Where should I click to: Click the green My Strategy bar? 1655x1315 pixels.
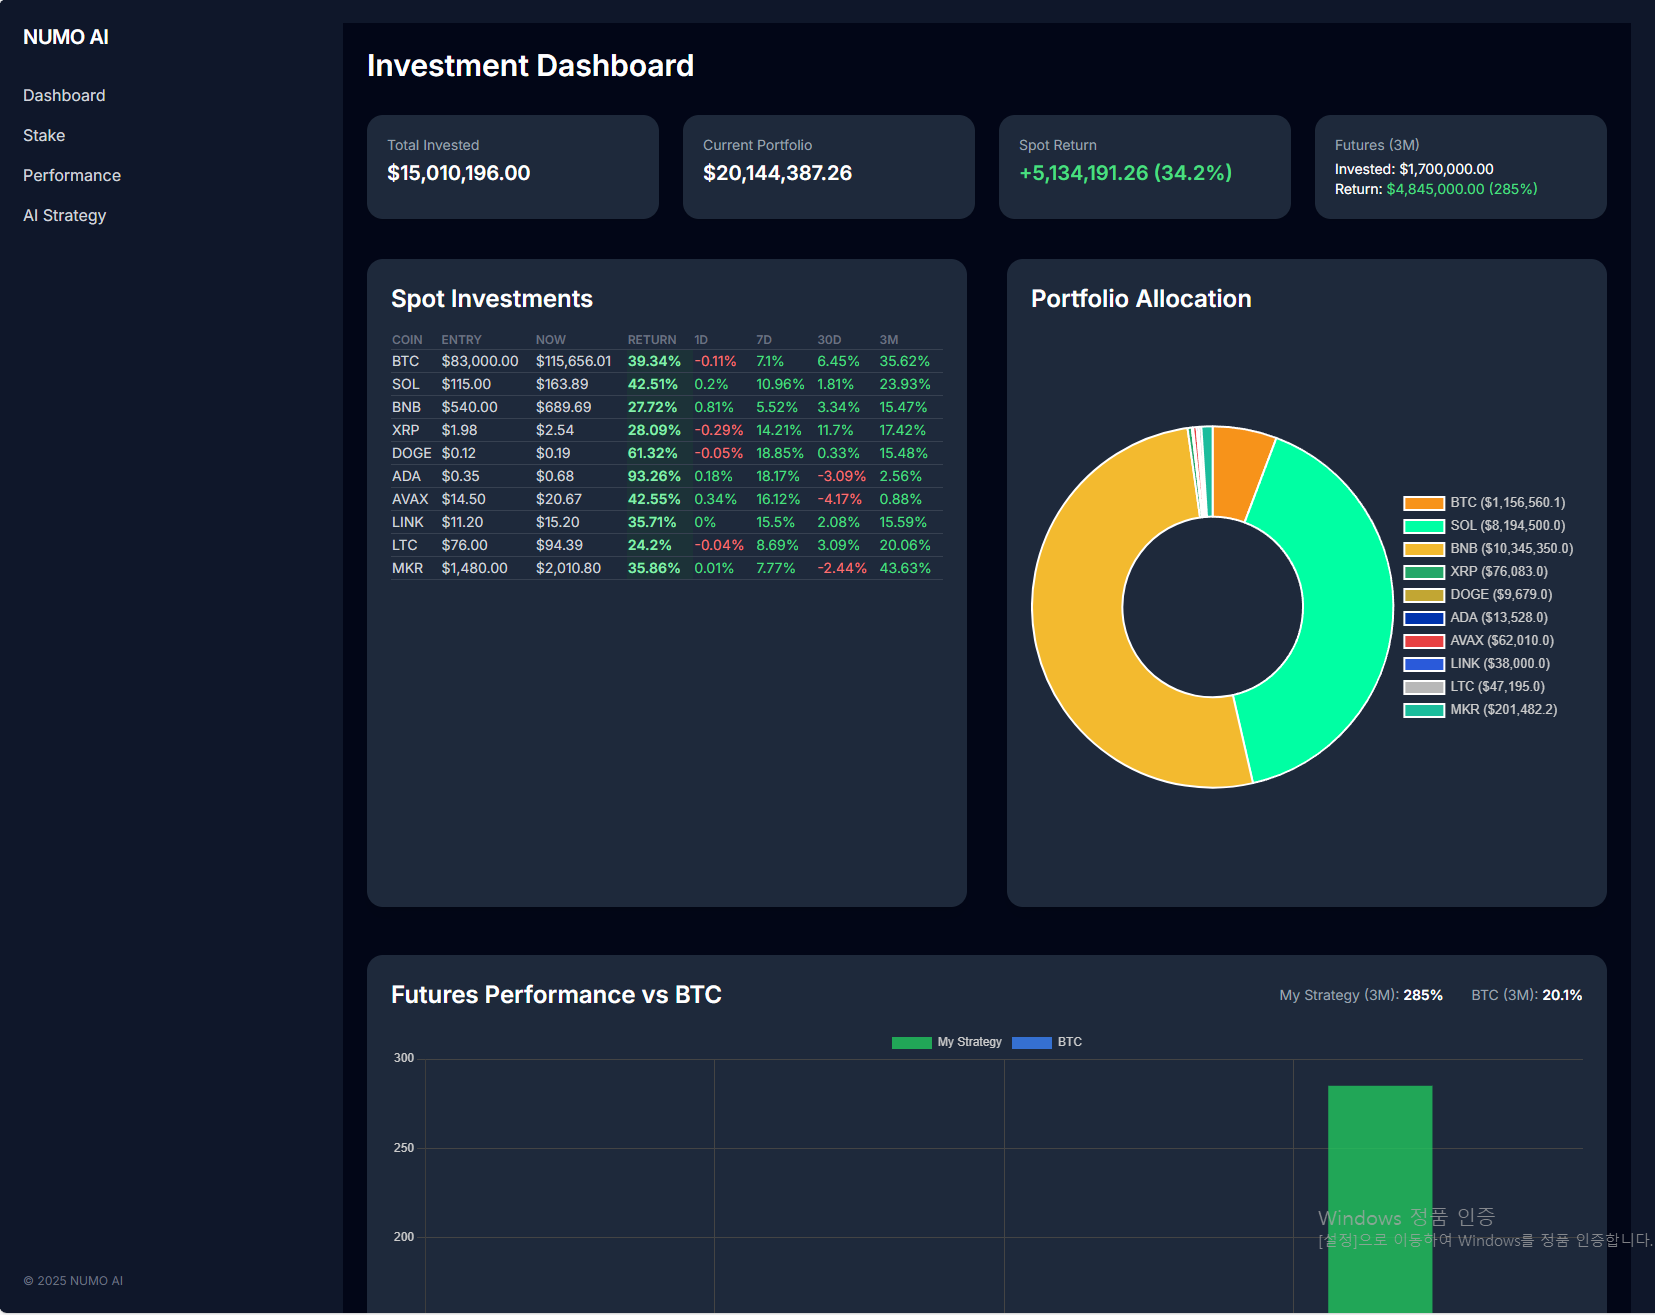tap(1380, 1198)
